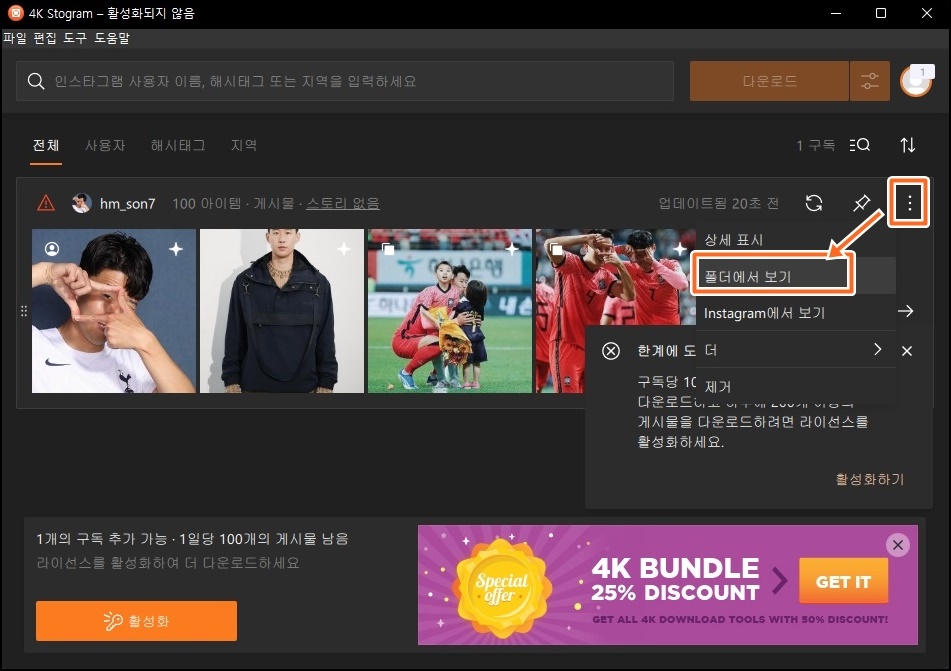Click the 활성화하기 link in notification

[x=870, y=479]
